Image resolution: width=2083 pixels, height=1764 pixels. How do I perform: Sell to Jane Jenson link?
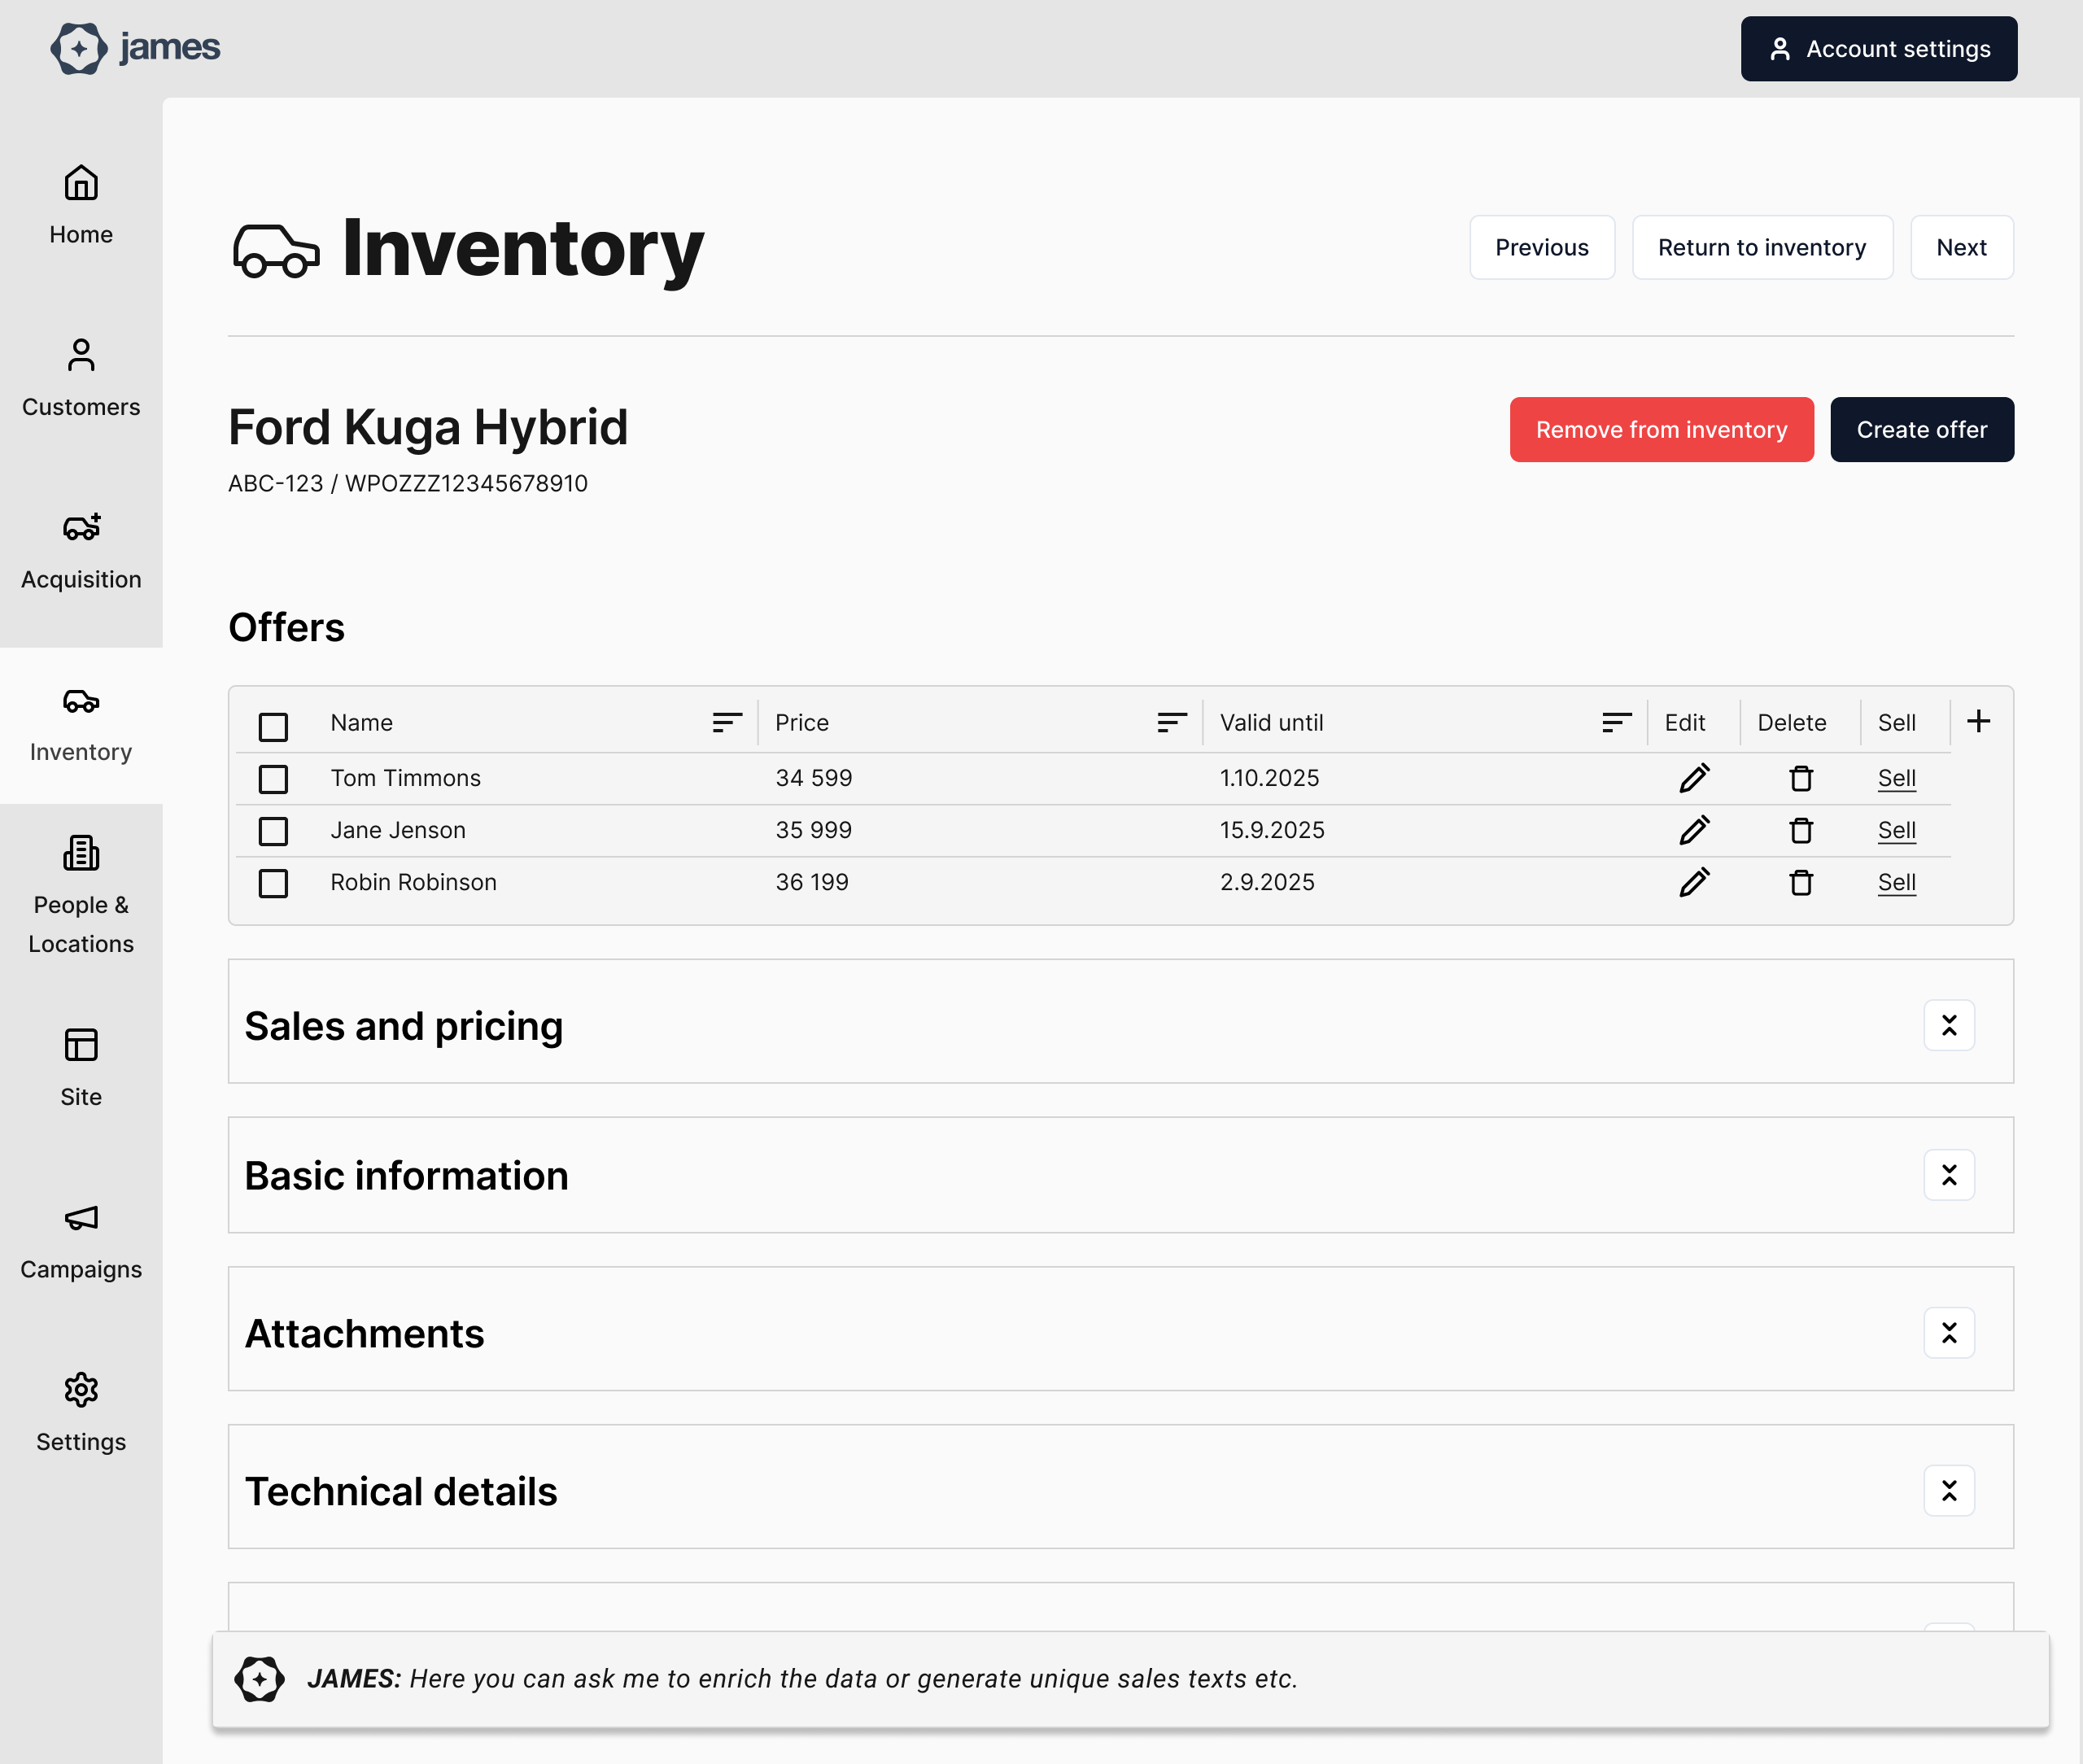(1896, 830)
